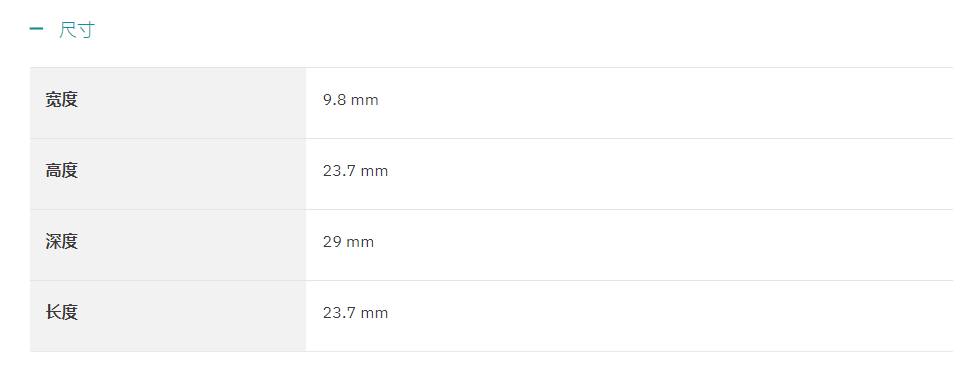Collapse the 尺寸 section via minus icon
This screenshot has height=371, width=968.
(x=36, y=28)
